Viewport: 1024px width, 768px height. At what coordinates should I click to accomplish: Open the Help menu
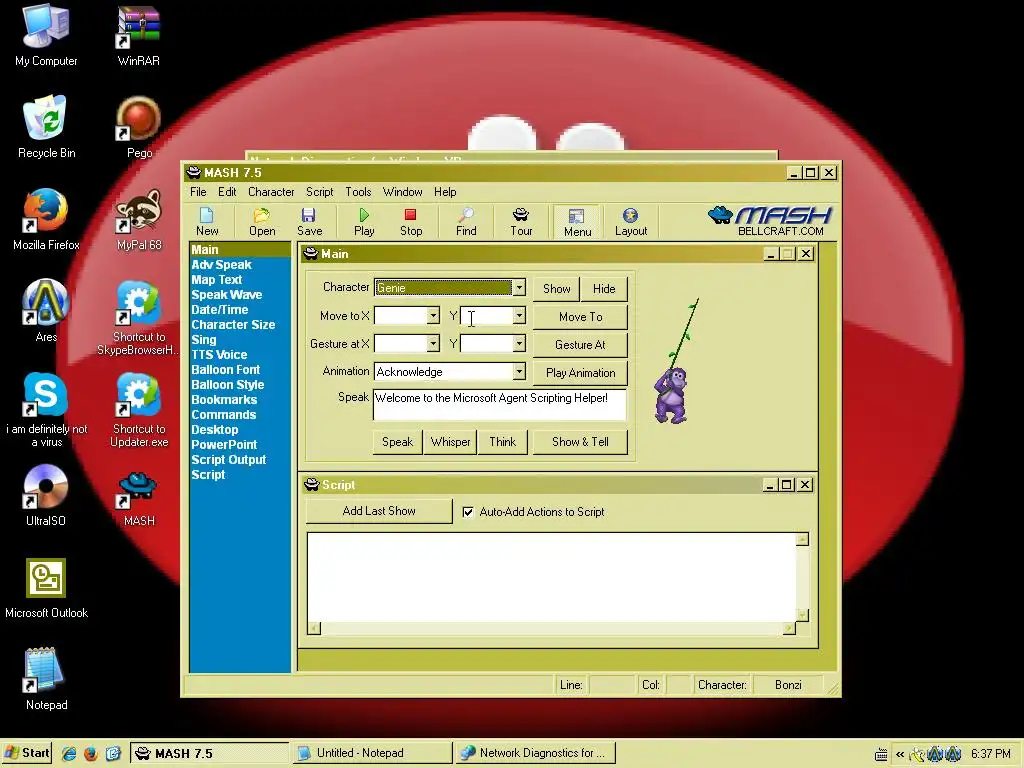point(445,192)
